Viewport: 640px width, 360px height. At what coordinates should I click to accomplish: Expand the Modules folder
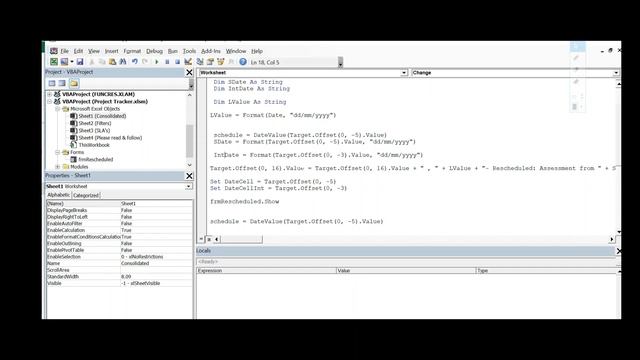click(x=58, y=167)
